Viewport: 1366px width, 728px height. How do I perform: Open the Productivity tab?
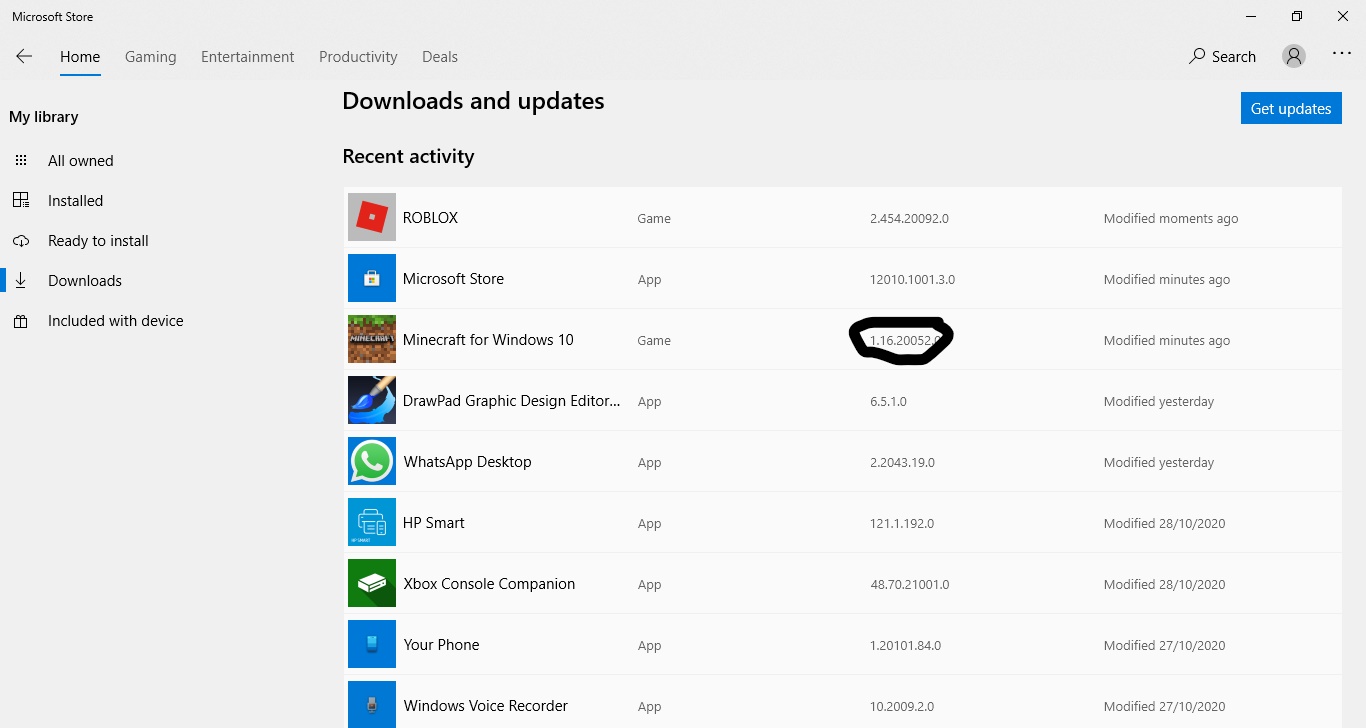(x=358, y=57)
